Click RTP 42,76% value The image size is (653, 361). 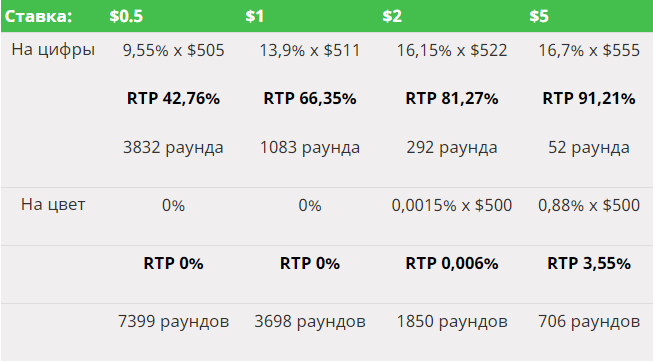click(173, 99)
